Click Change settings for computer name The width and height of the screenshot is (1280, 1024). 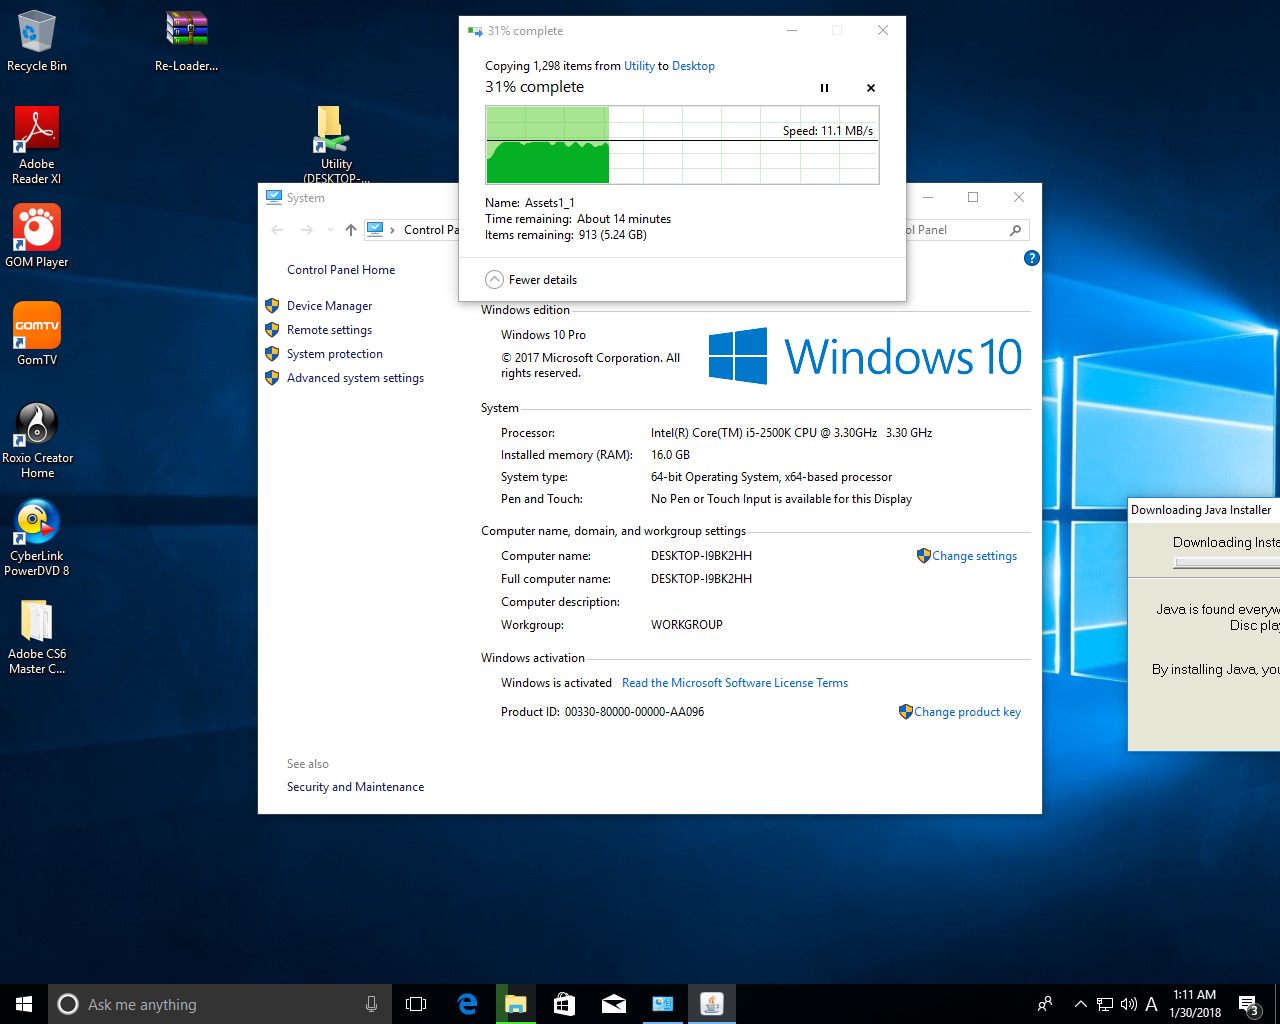pos(974,556)
